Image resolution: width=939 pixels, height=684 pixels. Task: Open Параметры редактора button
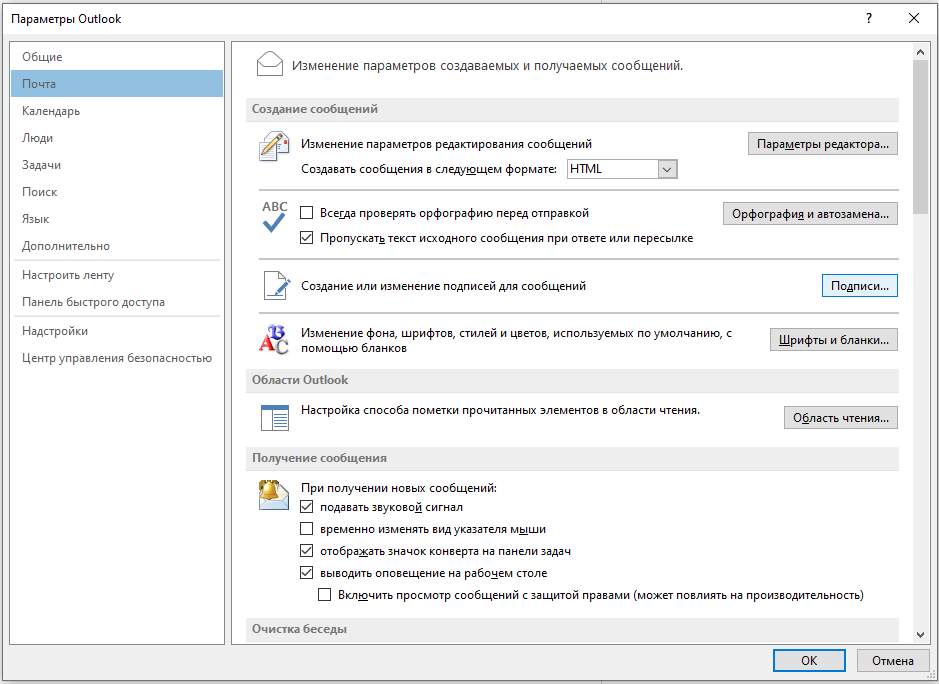[822, 144]
